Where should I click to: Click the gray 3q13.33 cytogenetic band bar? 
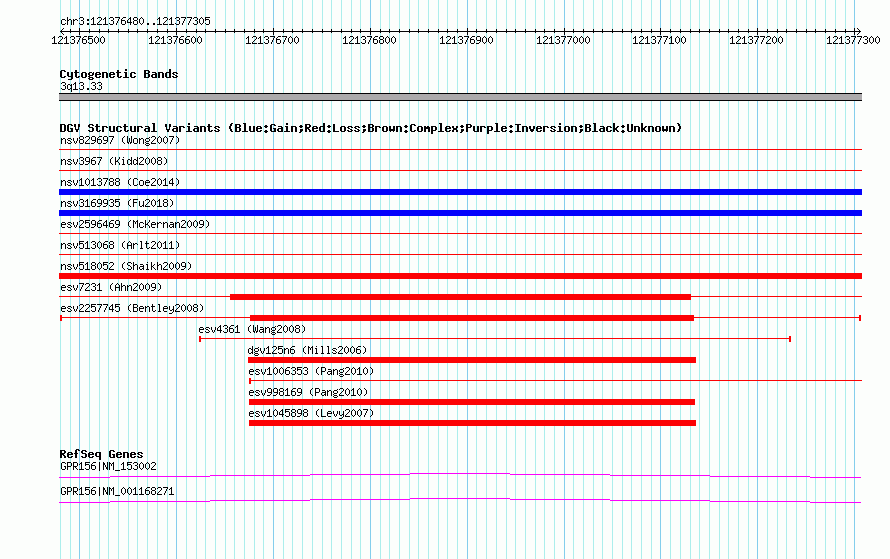click(x=460, y=97)
